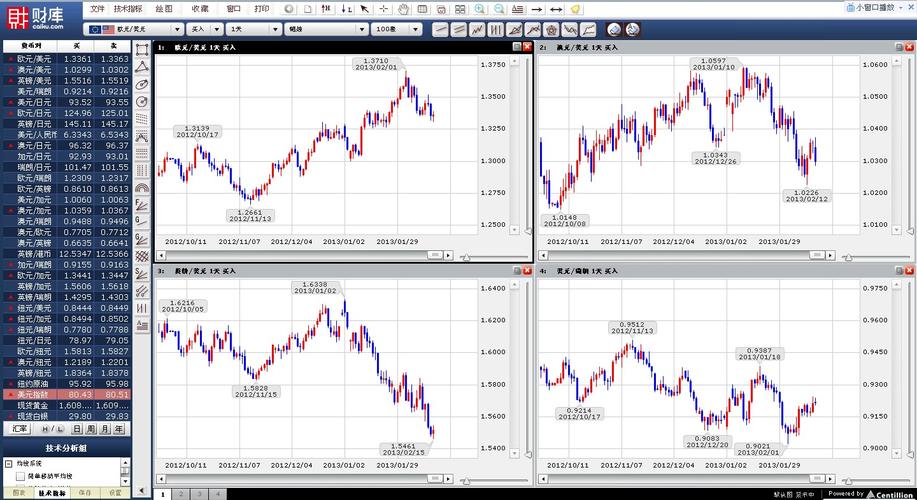Click the pentagon radar indicator icon
The width and height of the screenshot is (917, 500).
pos(551,29)
